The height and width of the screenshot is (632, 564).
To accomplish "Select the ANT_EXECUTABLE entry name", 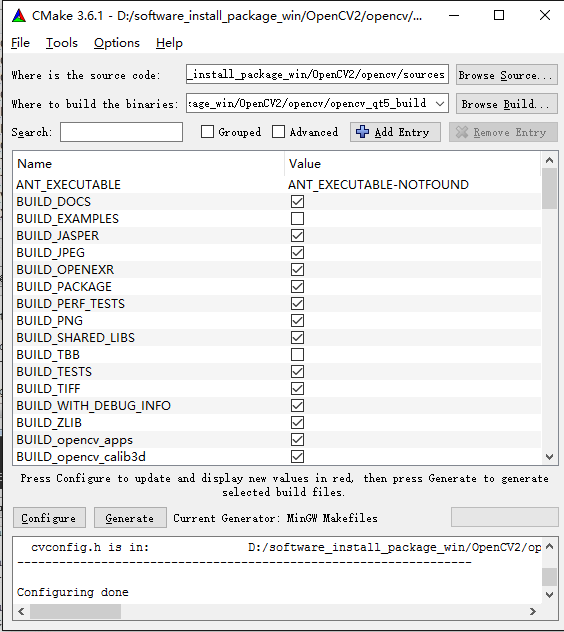I will click(x=69, y=185).
